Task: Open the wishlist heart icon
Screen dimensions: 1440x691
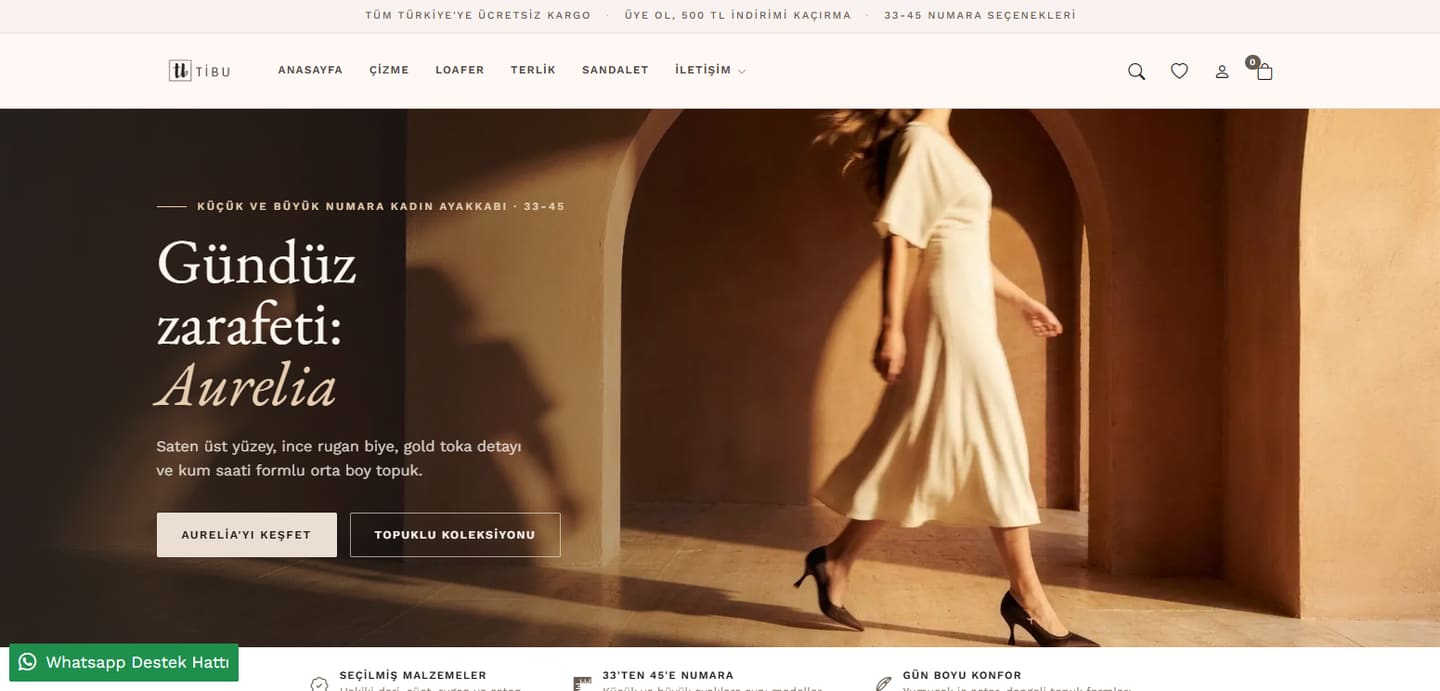Action: coord(1179,71)
